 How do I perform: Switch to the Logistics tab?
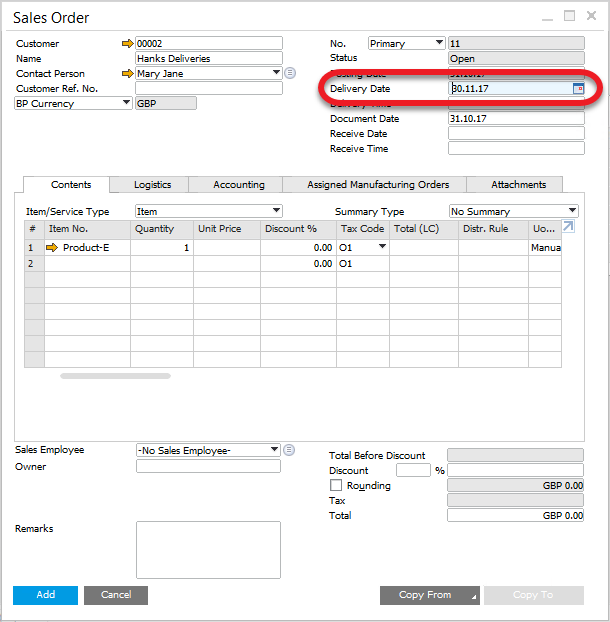pos(153,185)
